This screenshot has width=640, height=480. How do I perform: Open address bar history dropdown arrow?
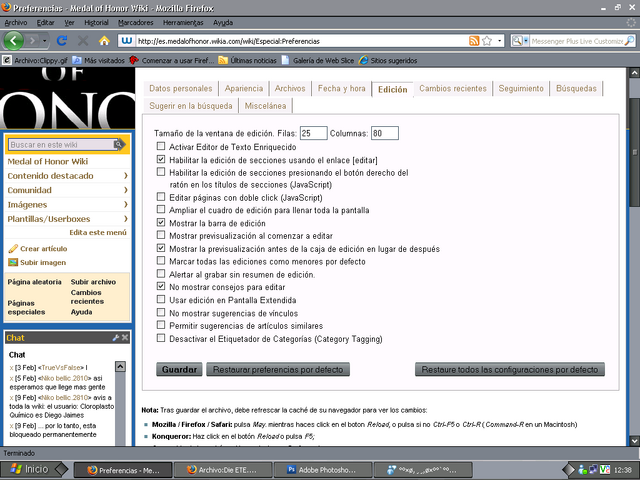click(500, 41)
